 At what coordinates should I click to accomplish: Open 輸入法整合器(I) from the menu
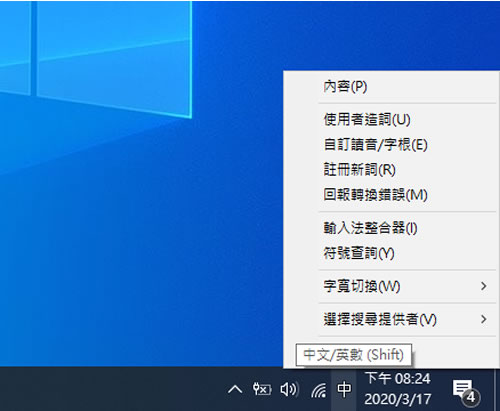(x=391, y=228)
